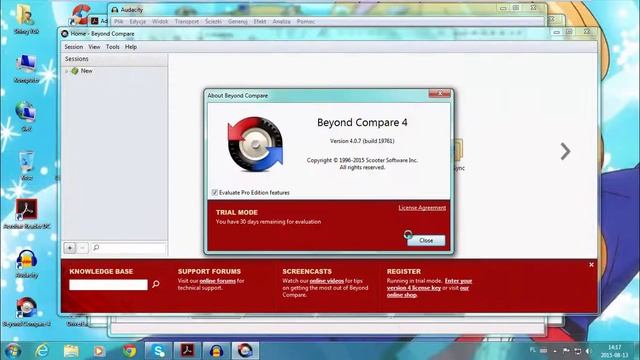This screenshot has height=360, width=640.
Task: Switch to Skype on the taskbar
Action: [x=158, y=351]
